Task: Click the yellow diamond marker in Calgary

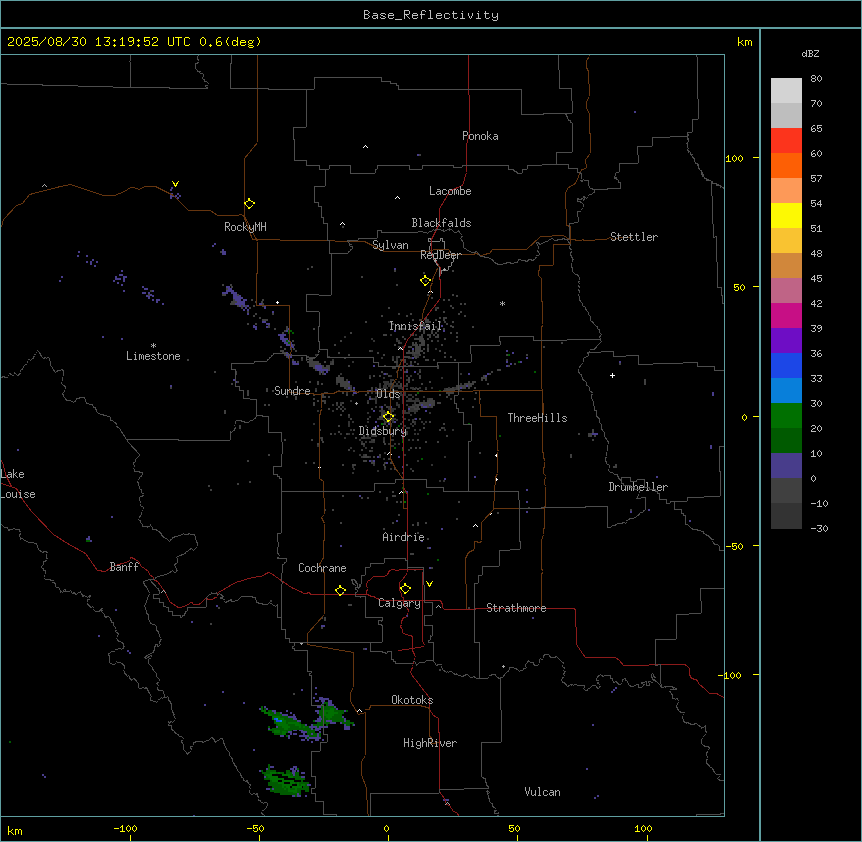Action: 405,589
